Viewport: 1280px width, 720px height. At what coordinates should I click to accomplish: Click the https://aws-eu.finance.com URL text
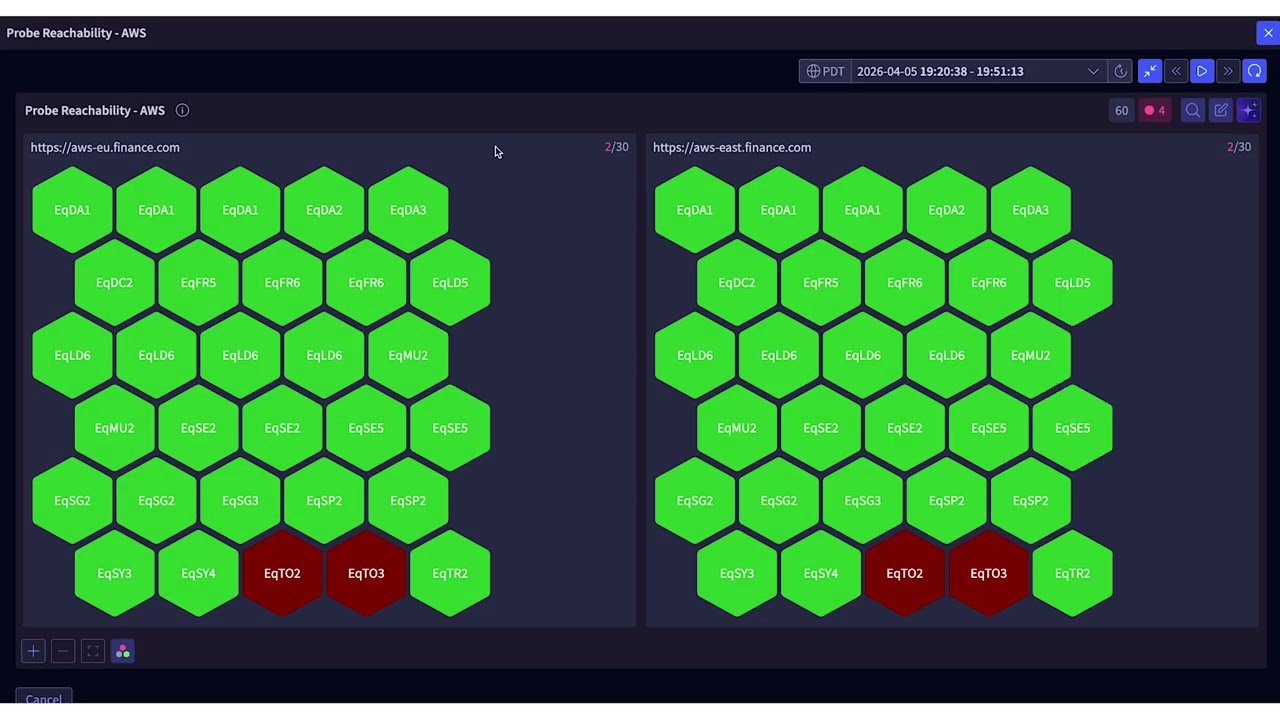[x=105, y=147]
